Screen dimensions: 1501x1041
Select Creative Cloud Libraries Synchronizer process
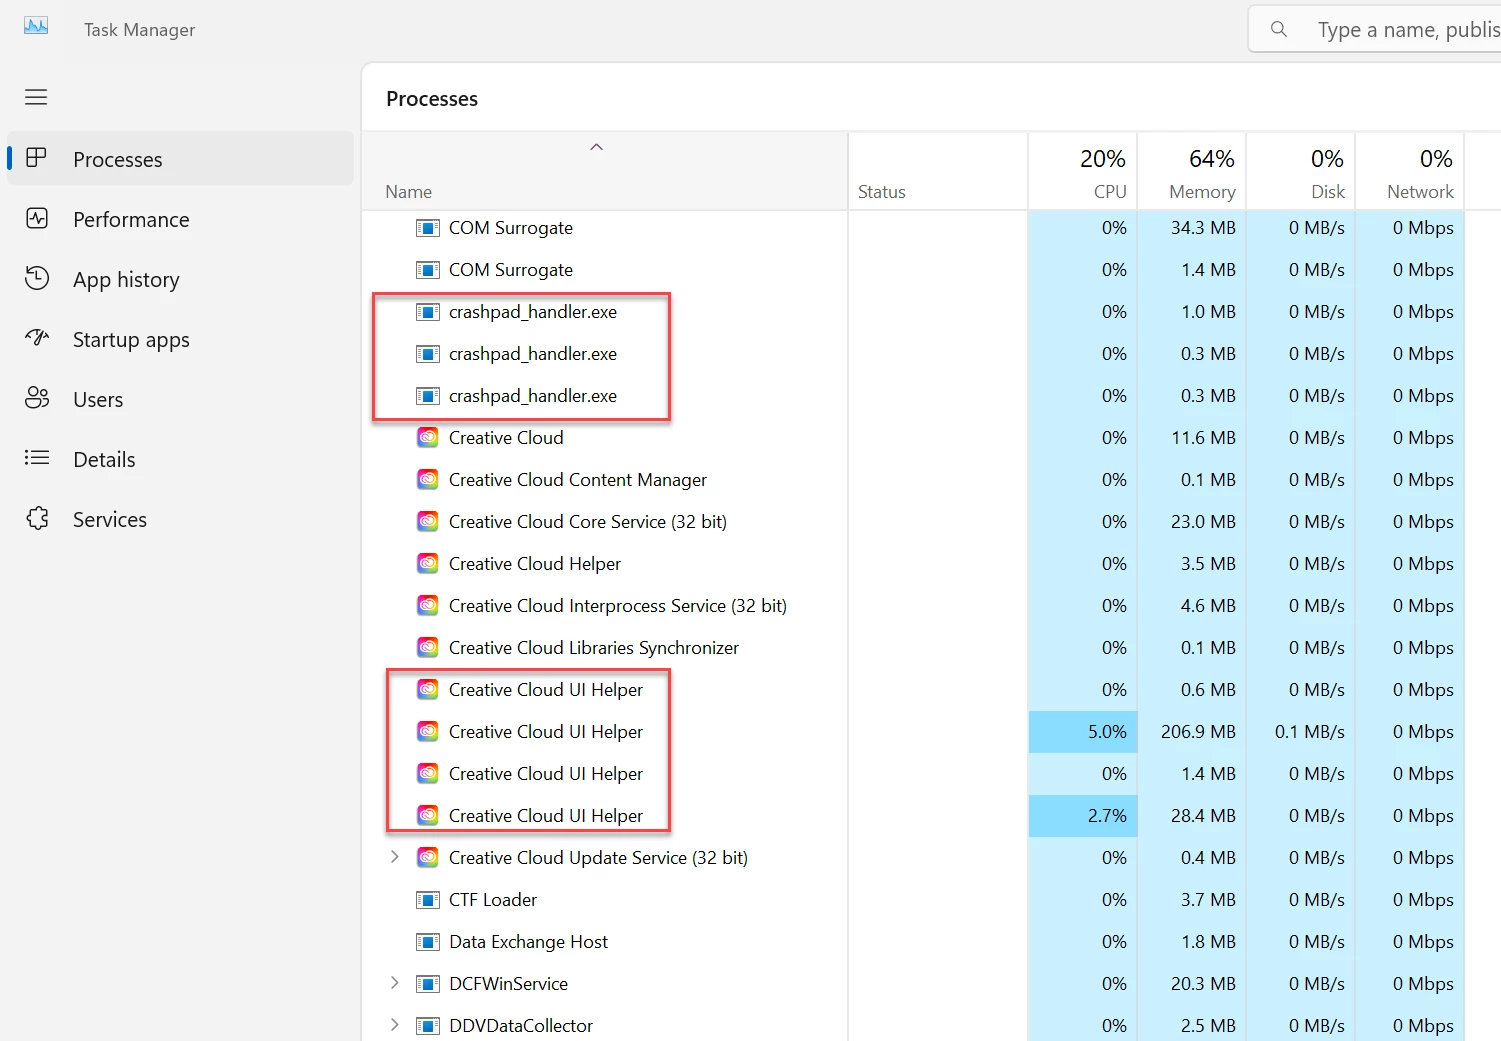594,648
